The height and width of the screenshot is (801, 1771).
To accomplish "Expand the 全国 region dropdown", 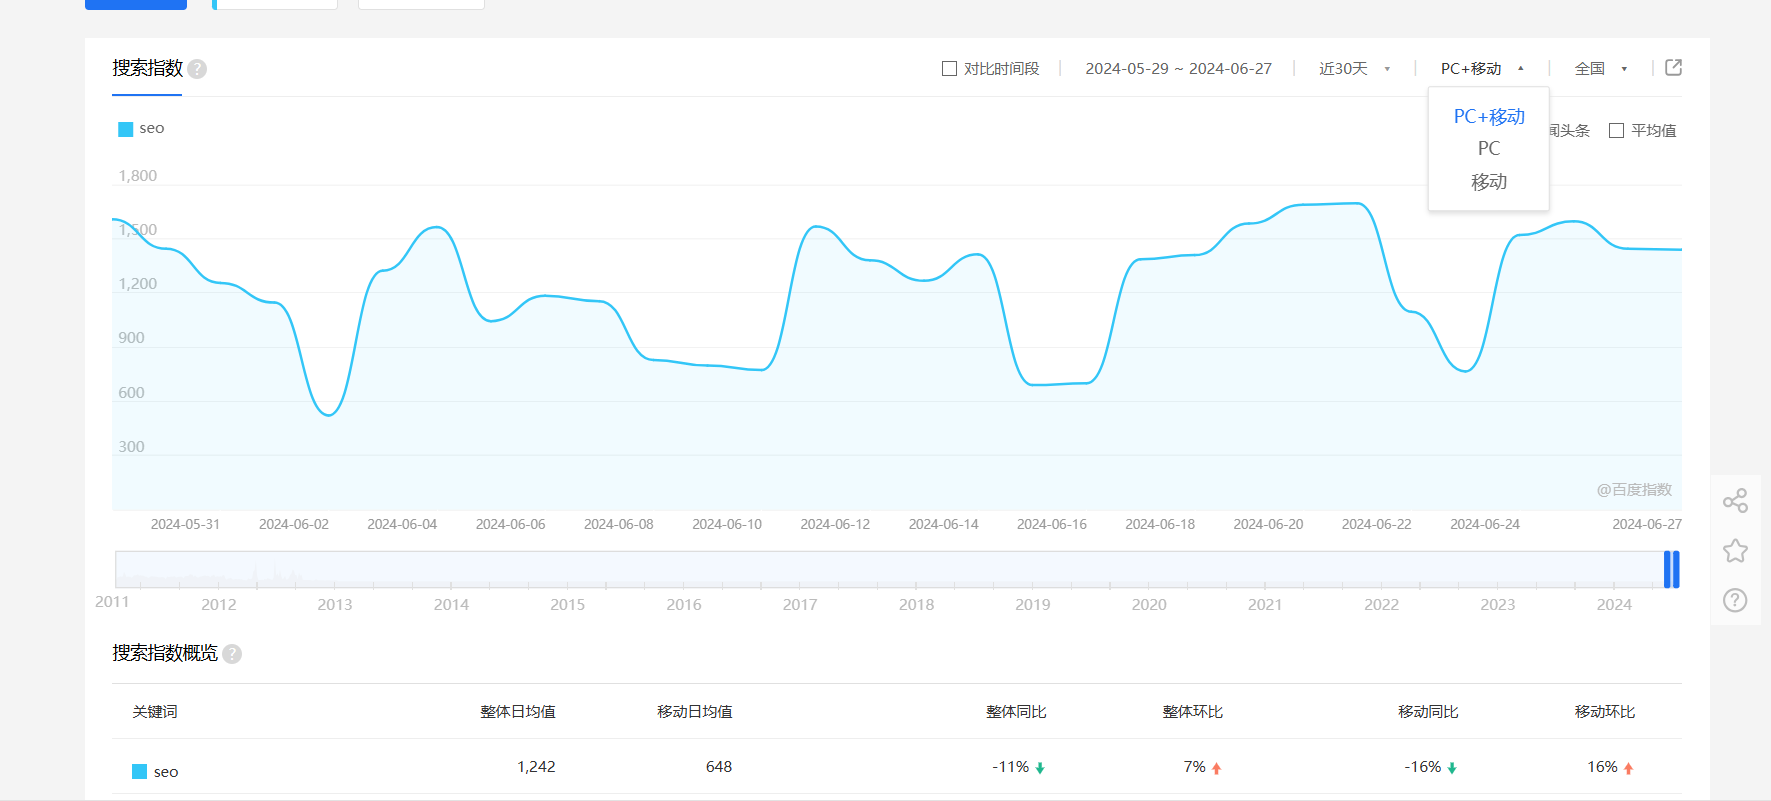I will (1600, 69).
